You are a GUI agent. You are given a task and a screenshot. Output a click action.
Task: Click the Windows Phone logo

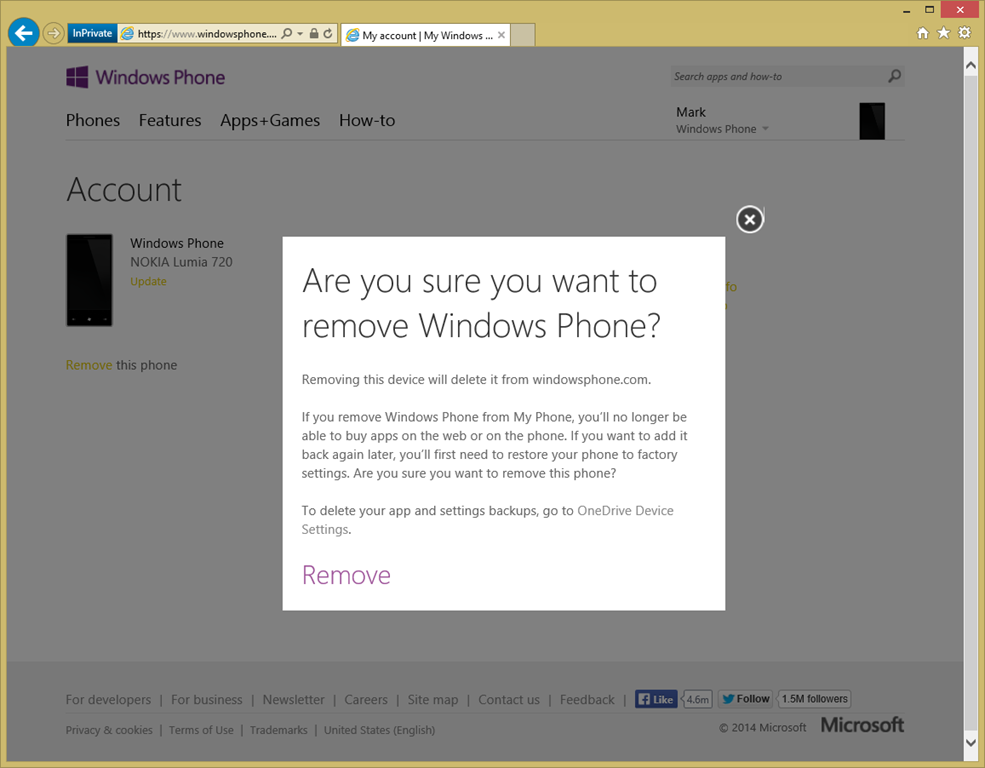click(x=146, y=77)
